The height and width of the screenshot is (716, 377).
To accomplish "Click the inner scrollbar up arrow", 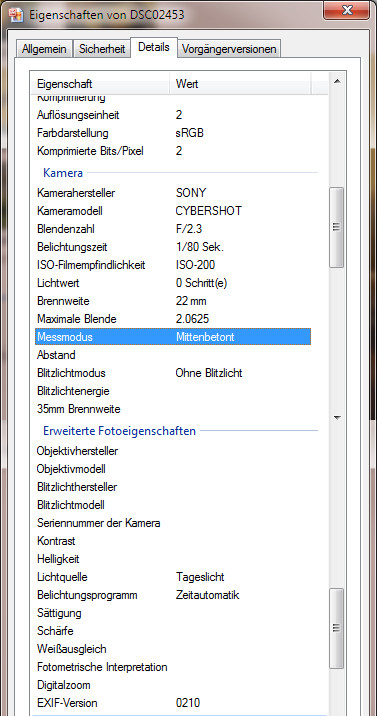I will 336,82.
